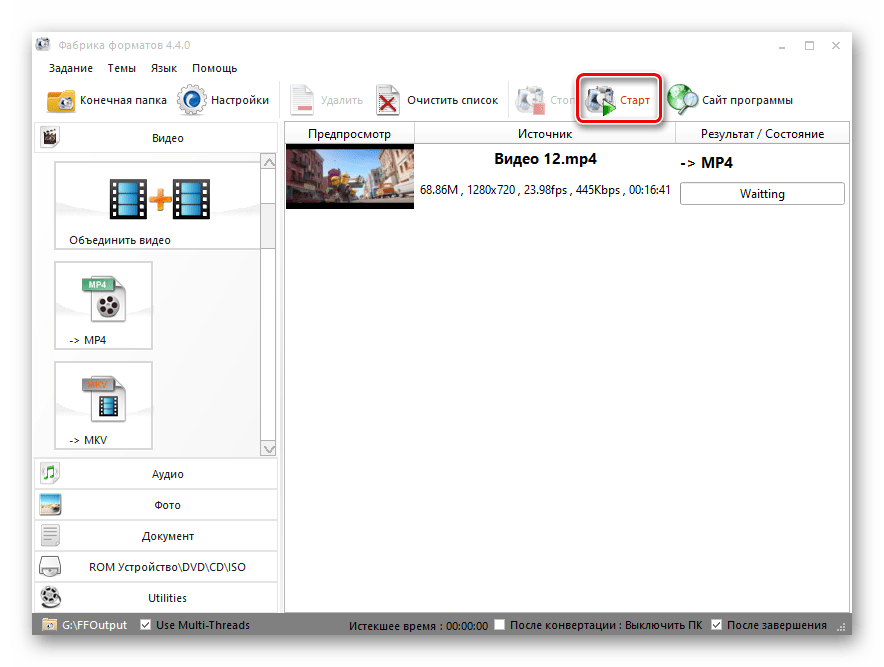Open the Помощь menu
This screenshot has height=667, width=884.
click(x=215, y=68)
